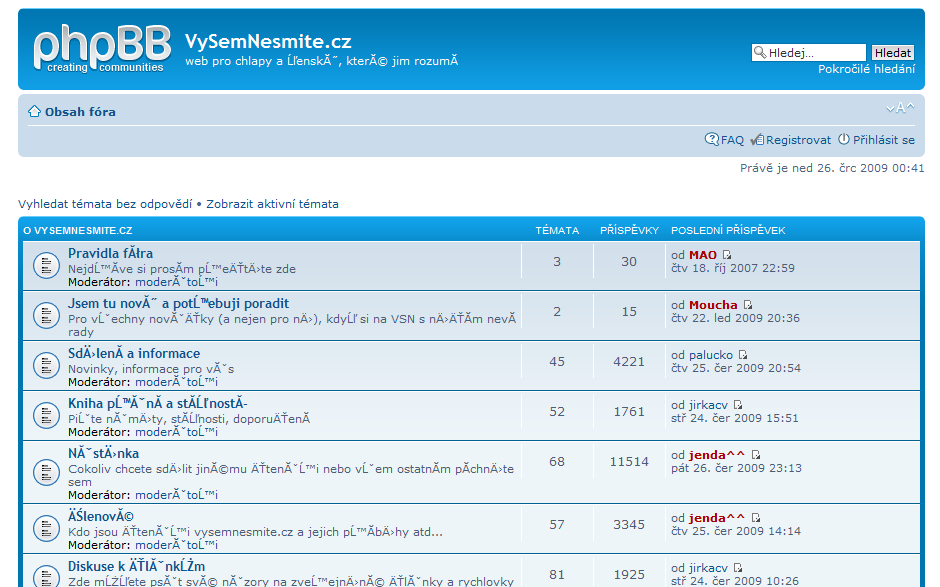Screen dimensions: 940x587
Task: Click the FAQ question mark icon
Action: (x=711, y=139)
